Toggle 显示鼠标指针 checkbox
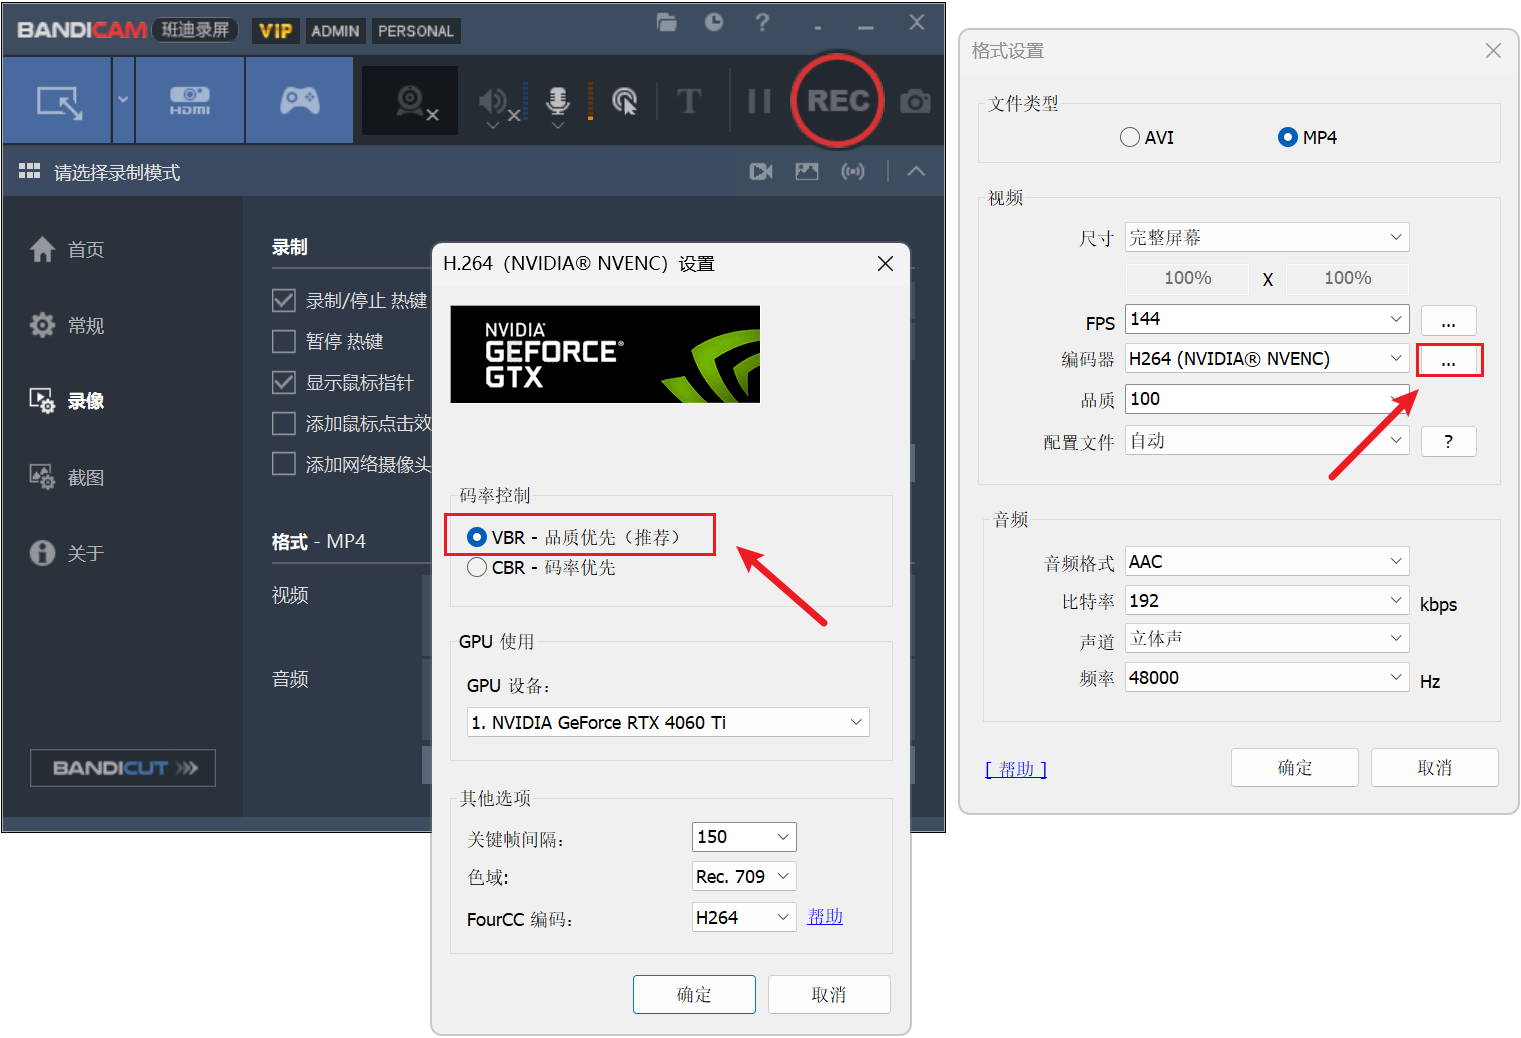This screenshot has width=1521, height=1038. pyautogui.click(x=284, y=383)
